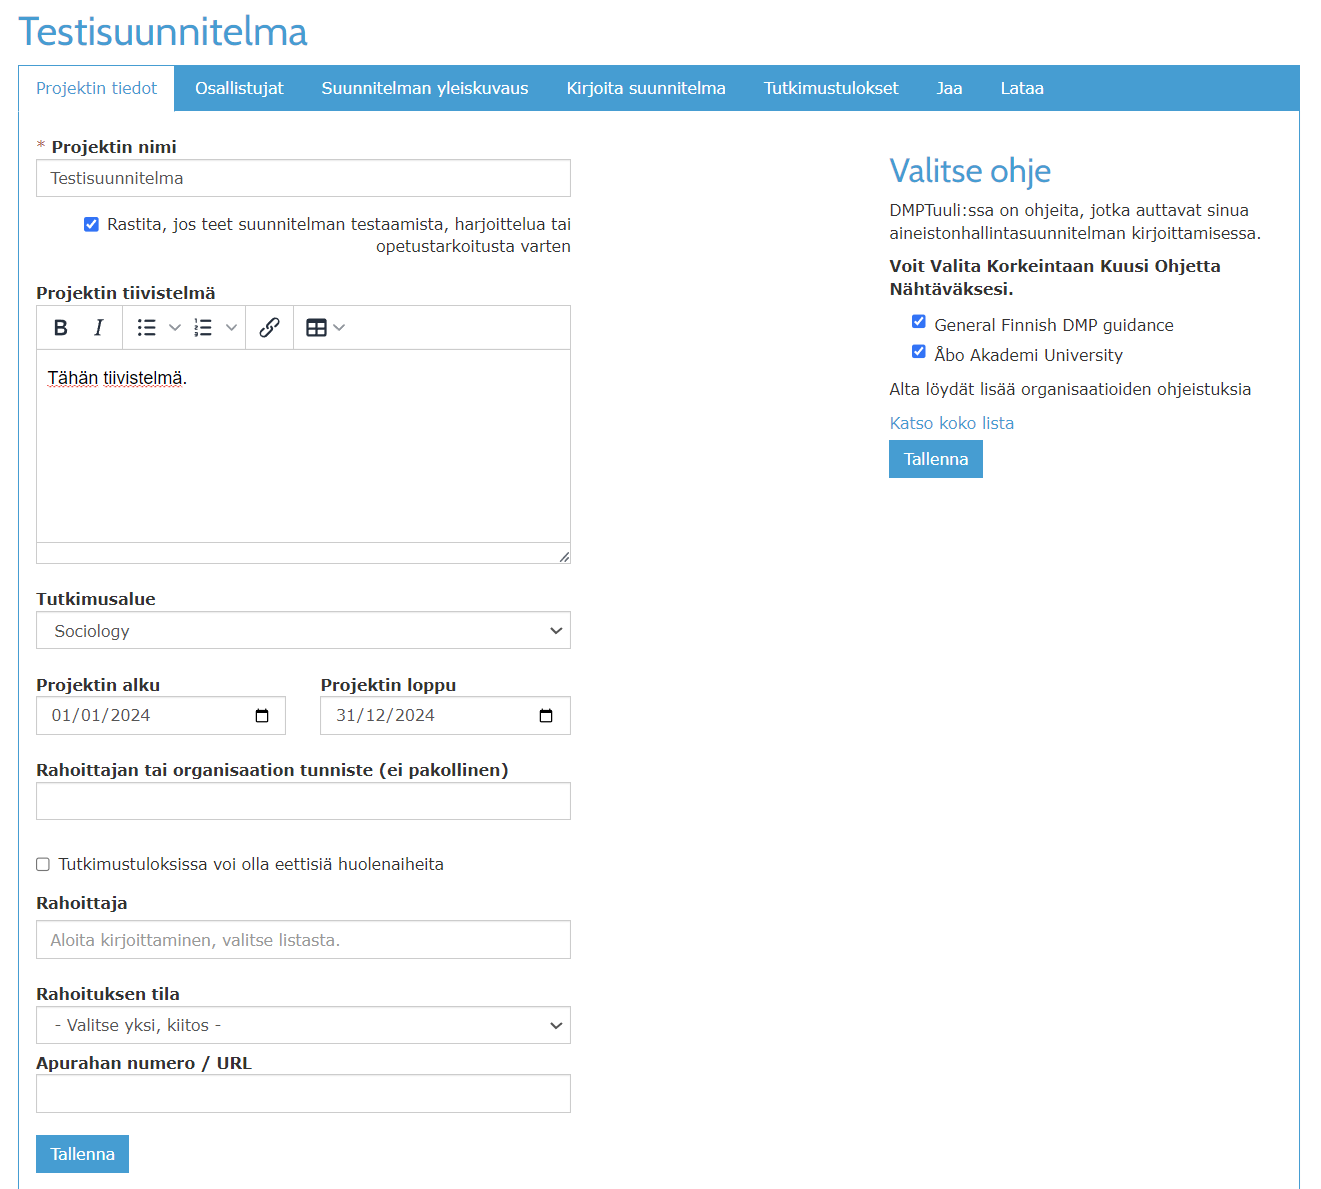The height and width of the screenshot is (1189, 1321).
Task: Click the funder or organisation ID field
Action: point(303,801)
